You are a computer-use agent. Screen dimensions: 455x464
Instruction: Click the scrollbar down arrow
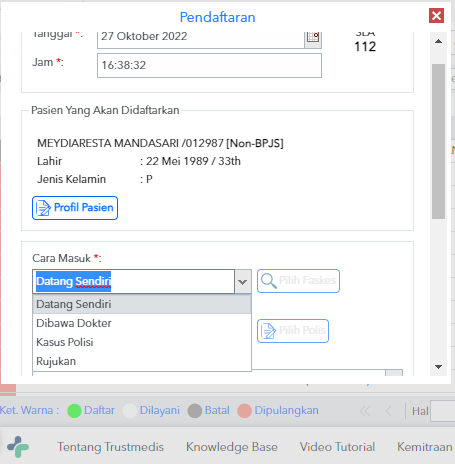pyautogui.click(x=439, y=367)
